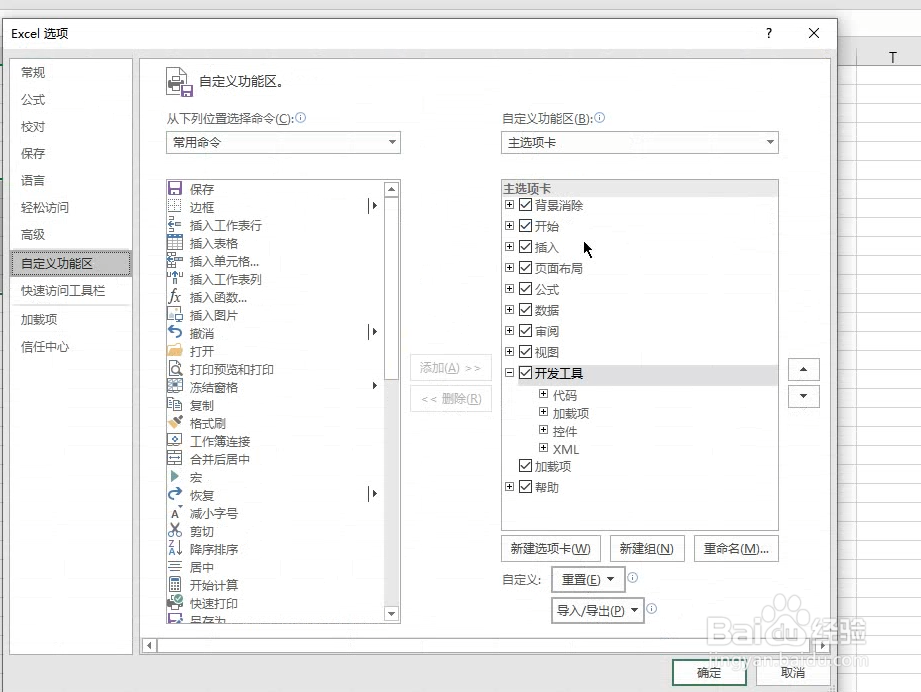Screen dimensions: 921x692
Task: Expand the XML group node
Action: [x=543, y=448]
